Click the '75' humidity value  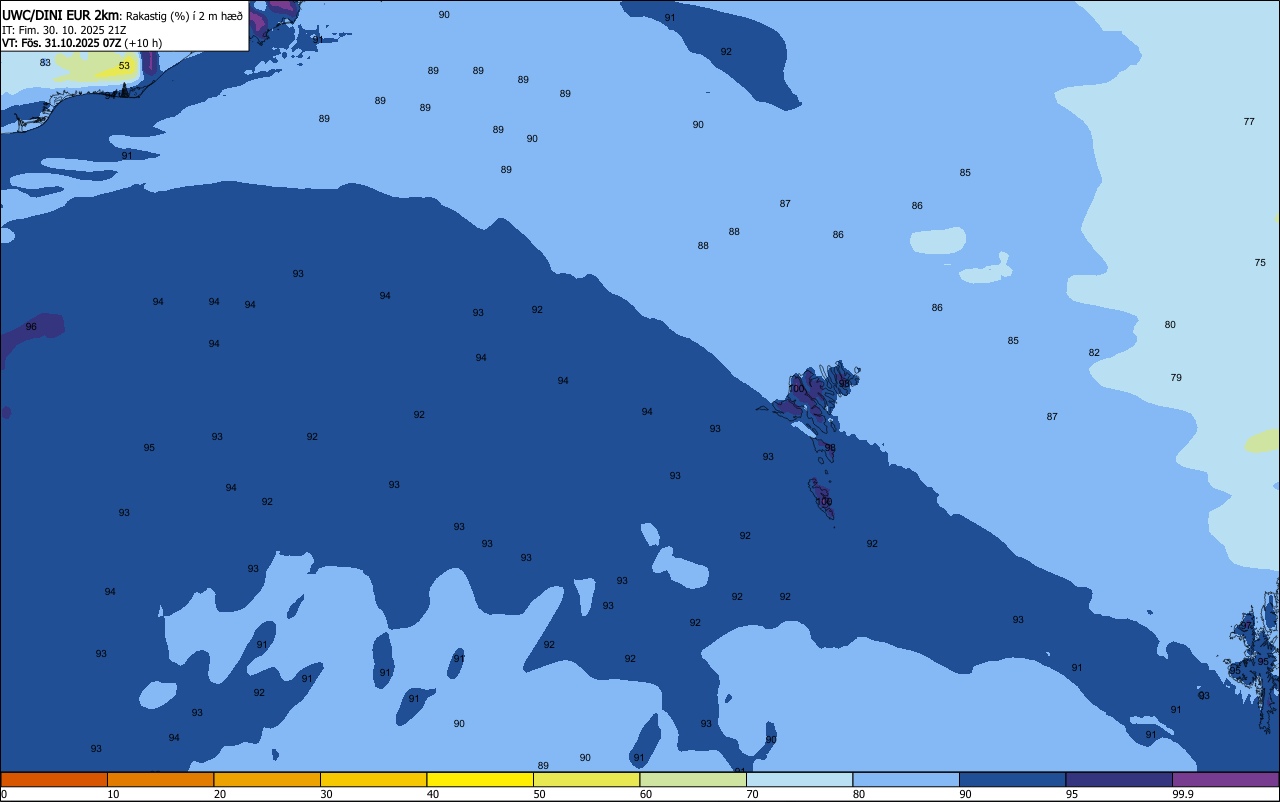tap(1260, 262)
